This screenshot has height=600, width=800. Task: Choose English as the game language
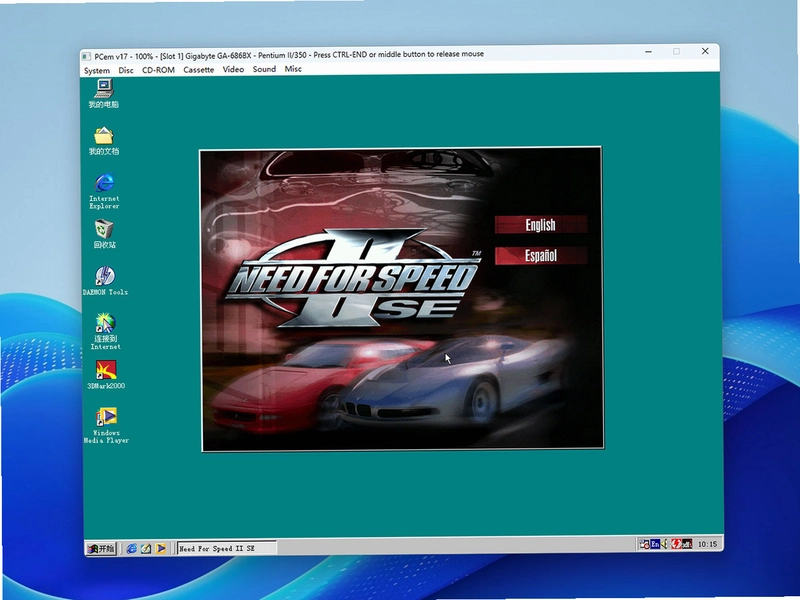[x=541, y=224]
